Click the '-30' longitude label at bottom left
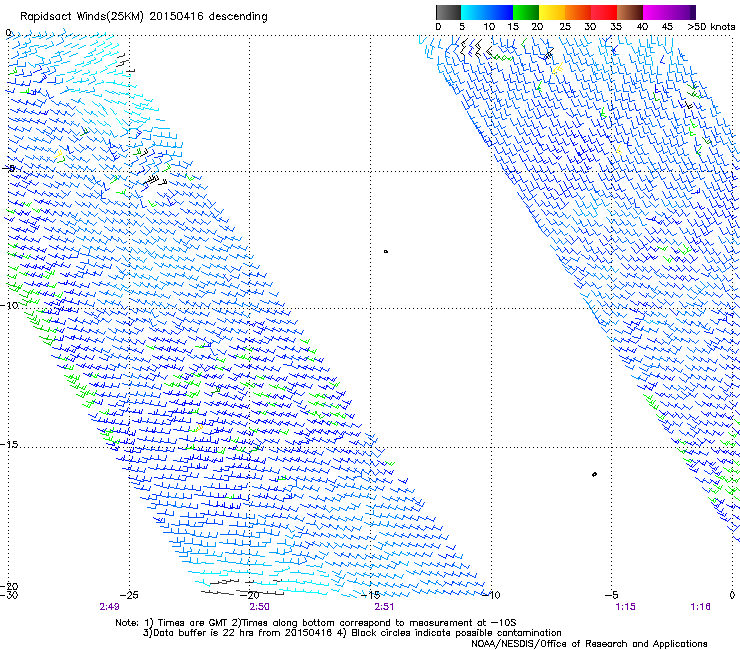 coord(9,595)
